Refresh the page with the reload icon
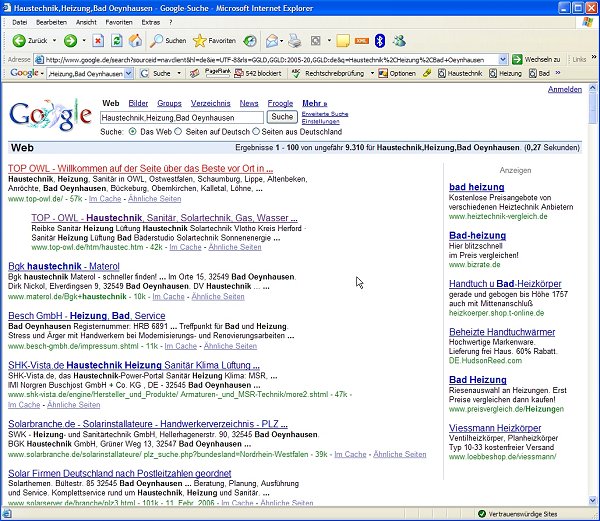 (x=117, y=41)
